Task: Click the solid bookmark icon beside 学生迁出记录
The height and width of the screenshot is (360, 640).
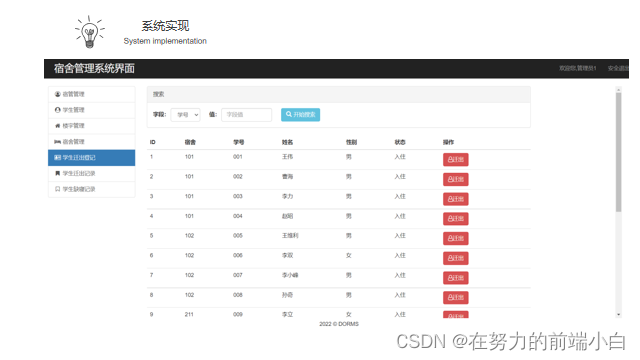Action: (58, 173)
